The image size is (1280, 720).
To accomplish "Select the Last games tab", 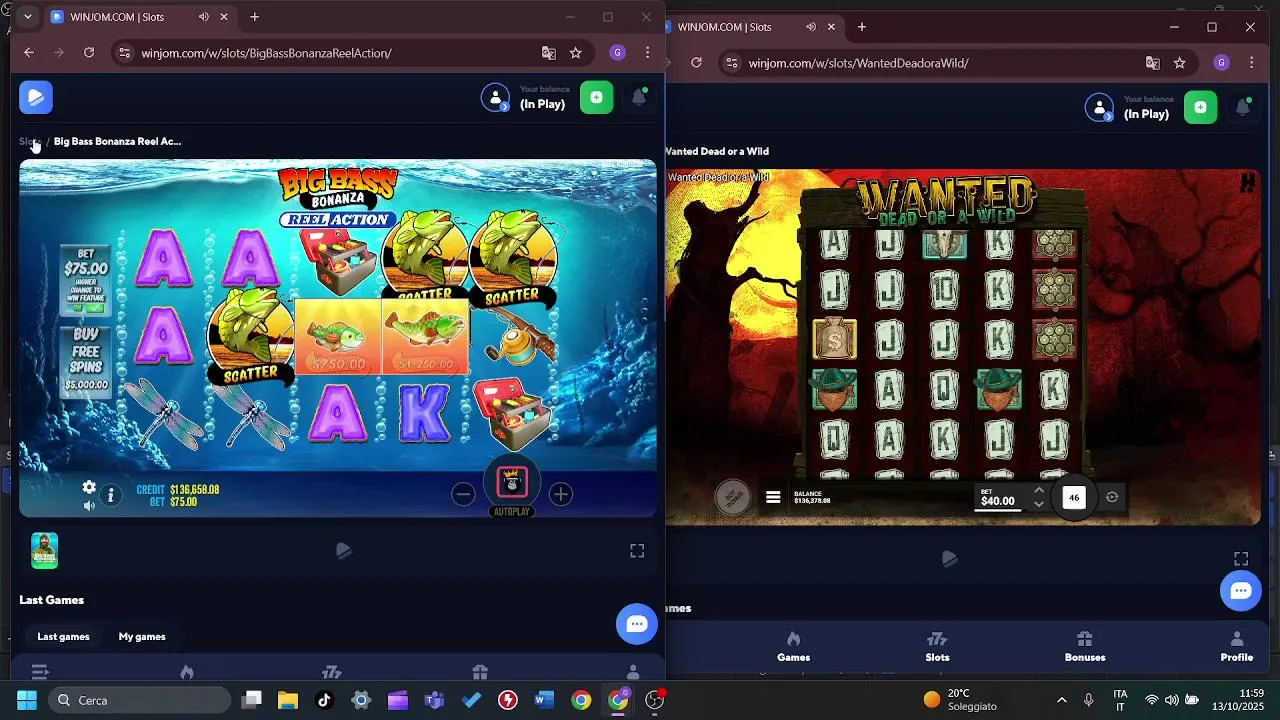I will (63, 636).
